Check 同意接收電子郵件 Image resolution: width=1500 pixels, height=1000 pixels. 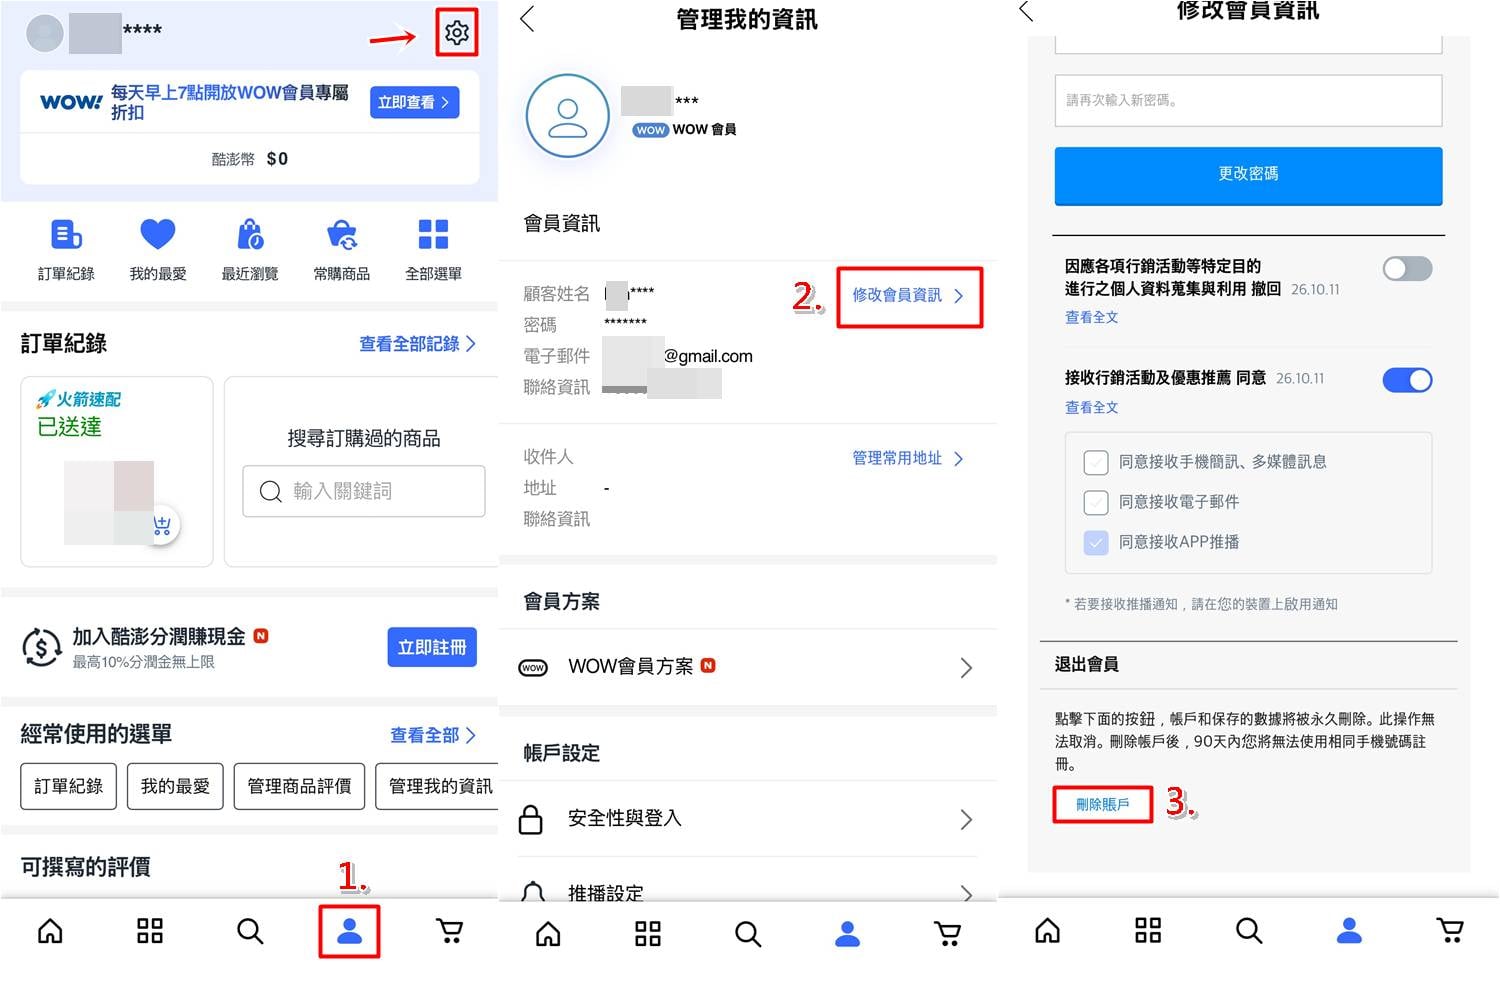point(1096,502)
